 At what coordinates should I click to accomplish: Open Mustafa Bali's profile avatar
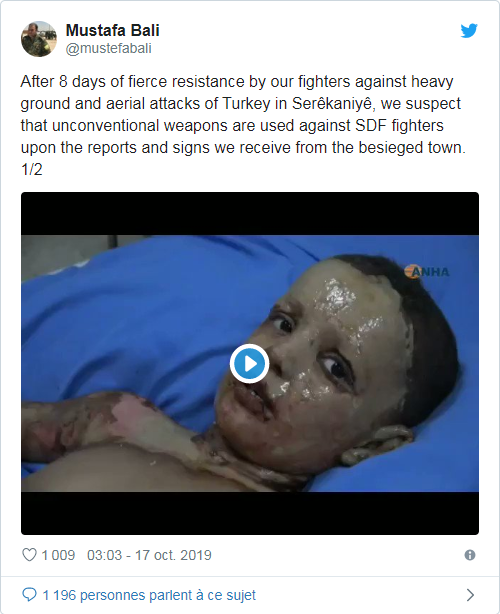click(39, 39)
